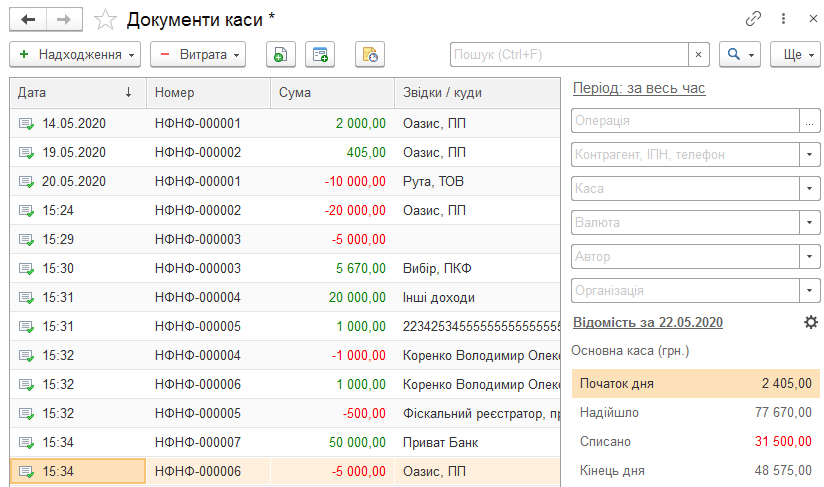This screenshot has height=487, width=824.
Task: Select the cell Вибір, ПКФ
Action: click(x=477, y=268)
